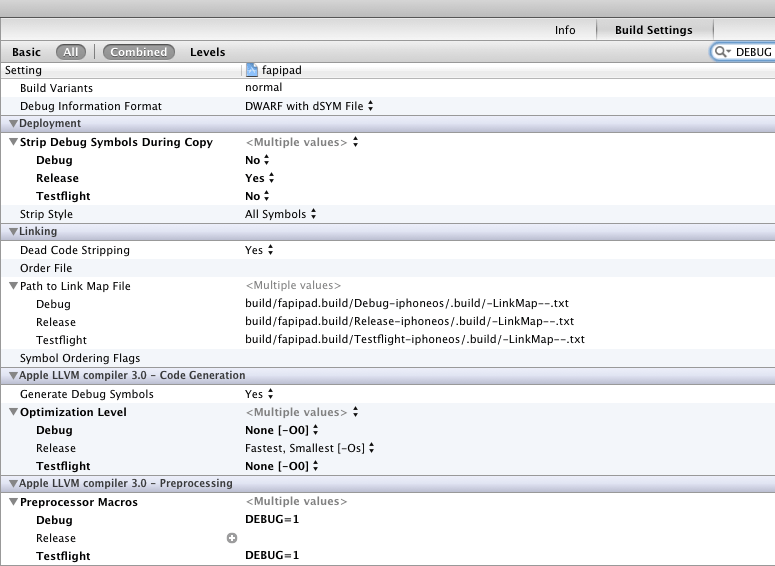Select Debug row under Path to Link Map
Image resolution: width=775 pixels, height=566 pixels.
[388, 304]
